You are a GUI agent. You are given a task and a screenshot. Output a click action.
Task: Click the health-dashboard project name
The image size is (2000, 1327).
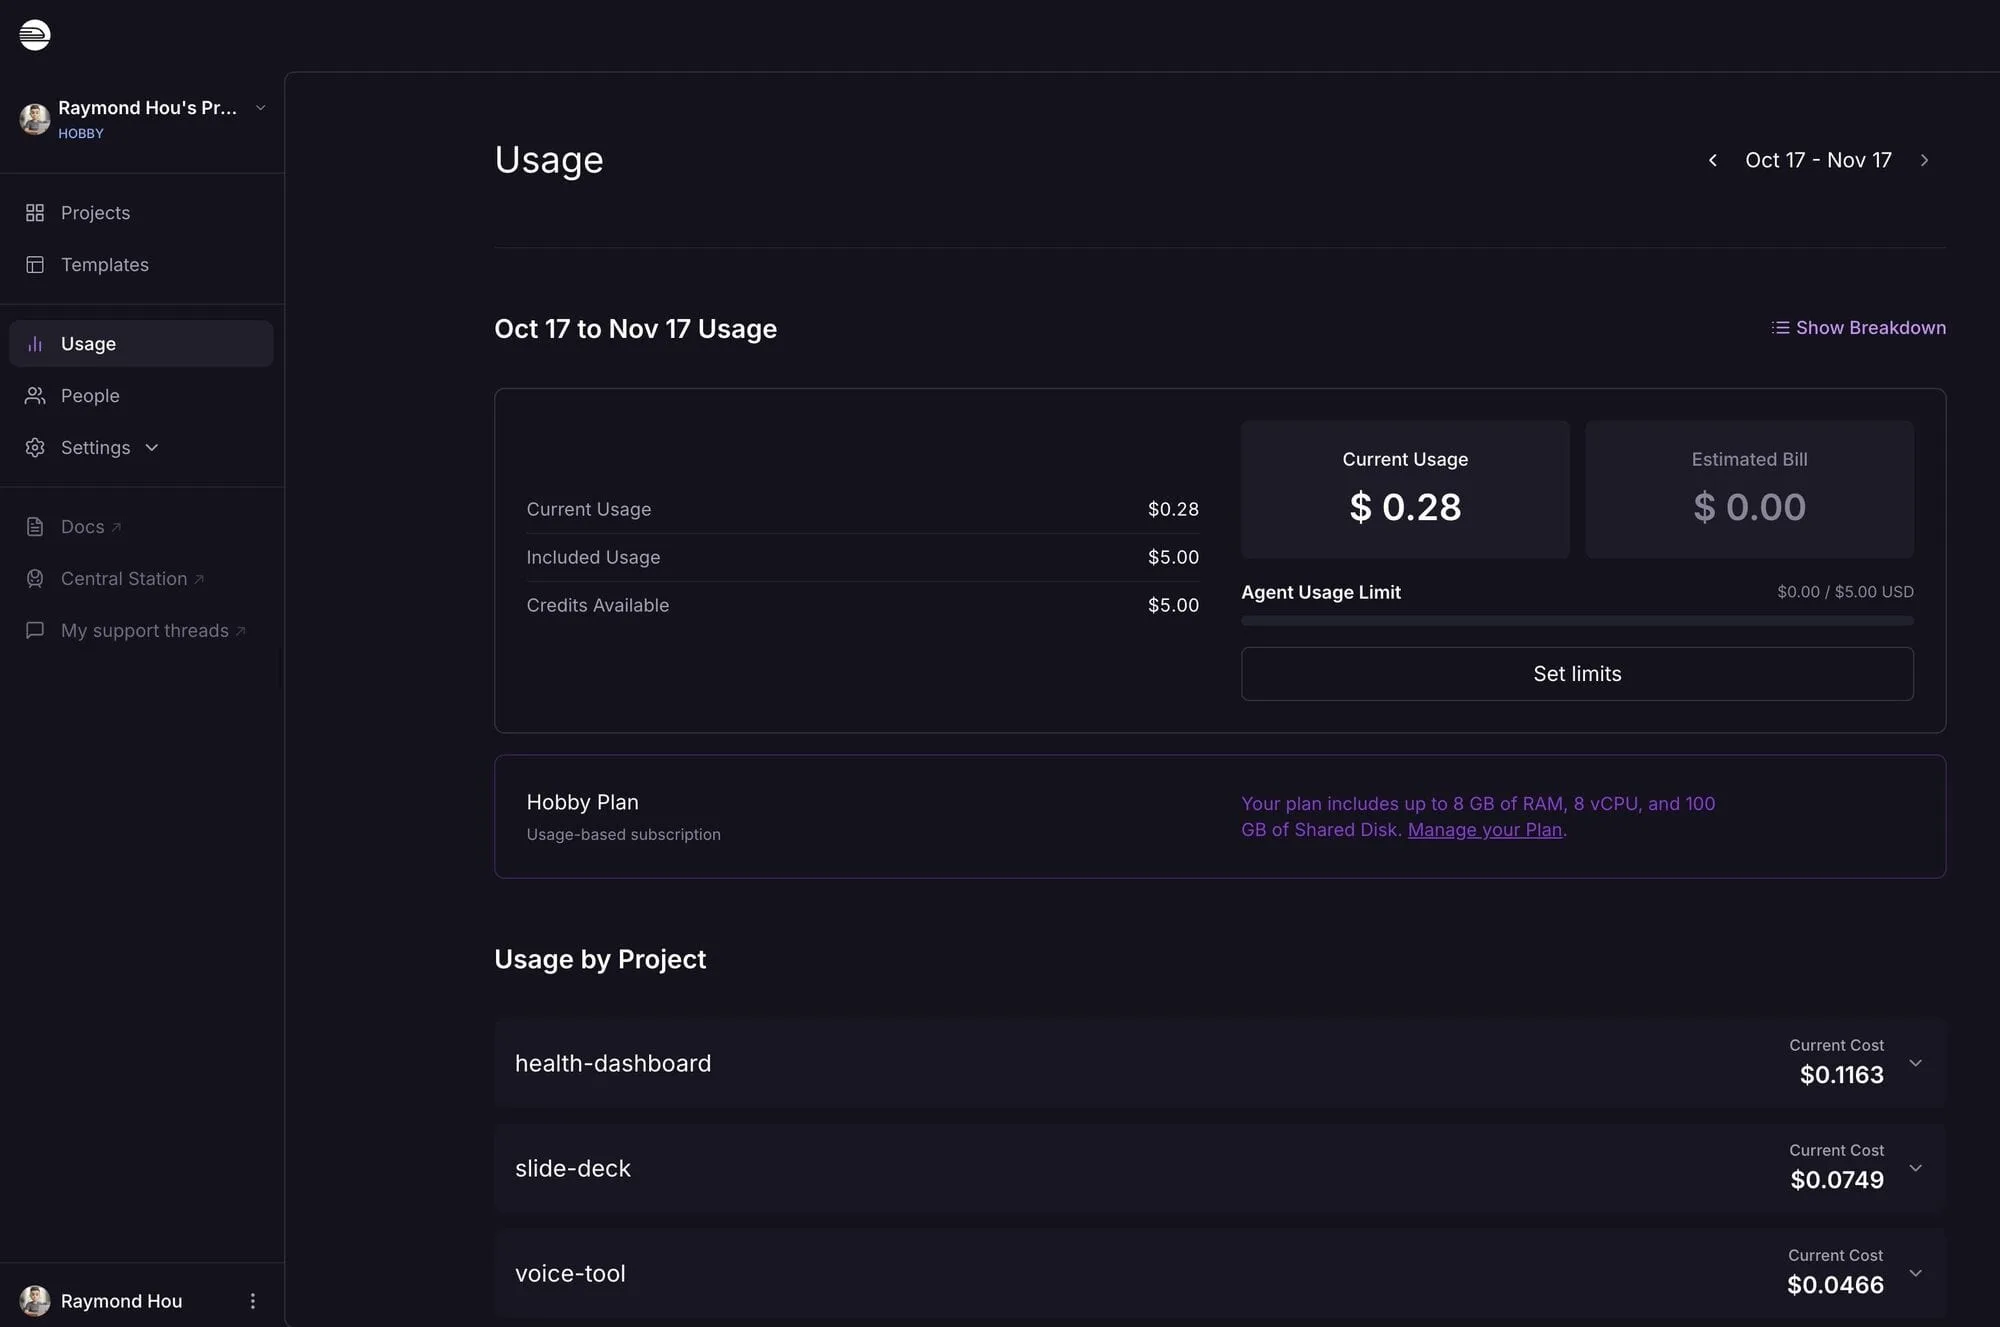613,1063
